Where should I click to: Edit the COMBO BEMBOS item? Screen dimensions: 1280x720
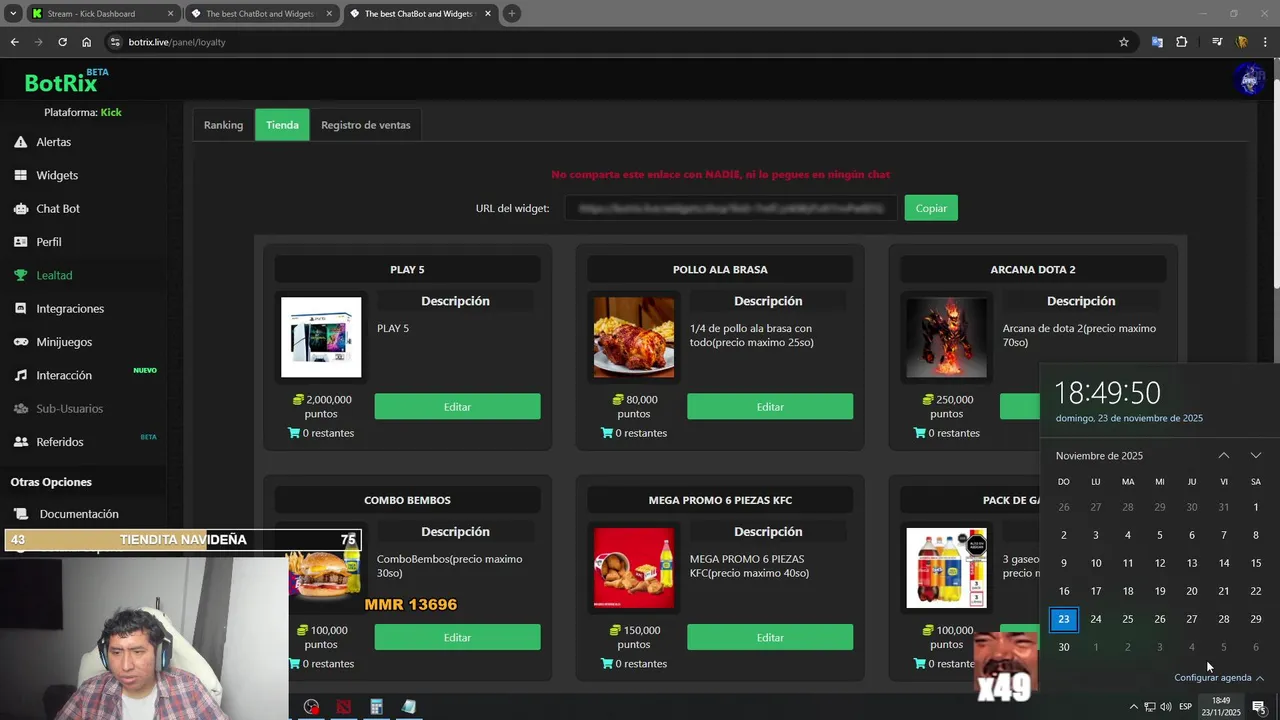(x=457, y=637)
